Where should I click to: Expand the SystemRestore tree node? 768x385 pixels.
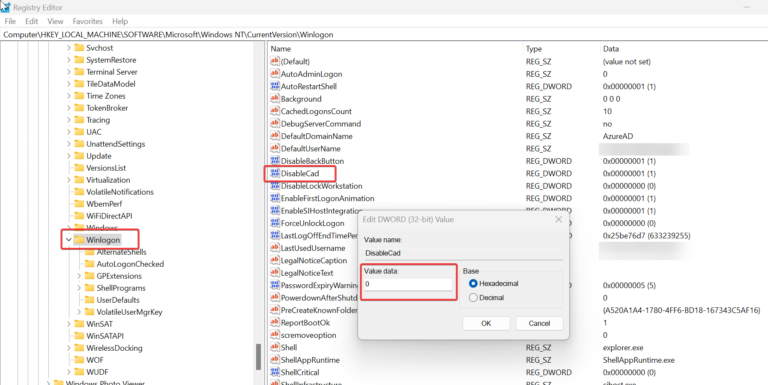(x=69, y=60)
